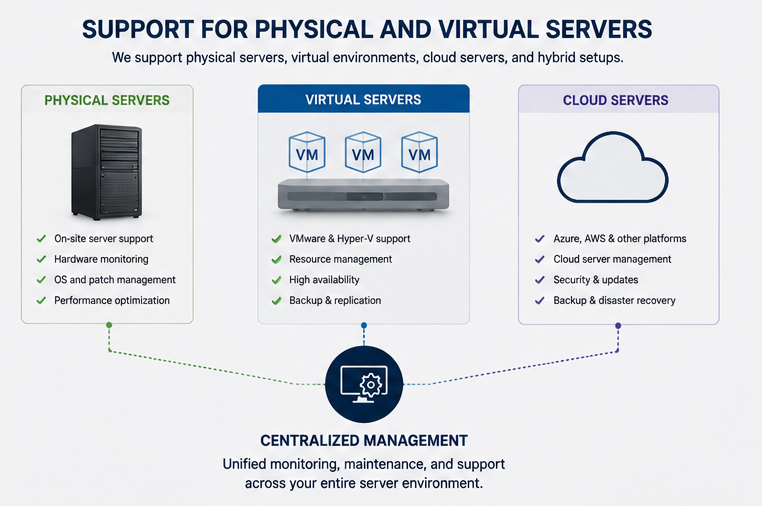Screen dimensions: 762x506
Task: Click the checkmark beside Cloud server management
Action: tap(540, 259)
